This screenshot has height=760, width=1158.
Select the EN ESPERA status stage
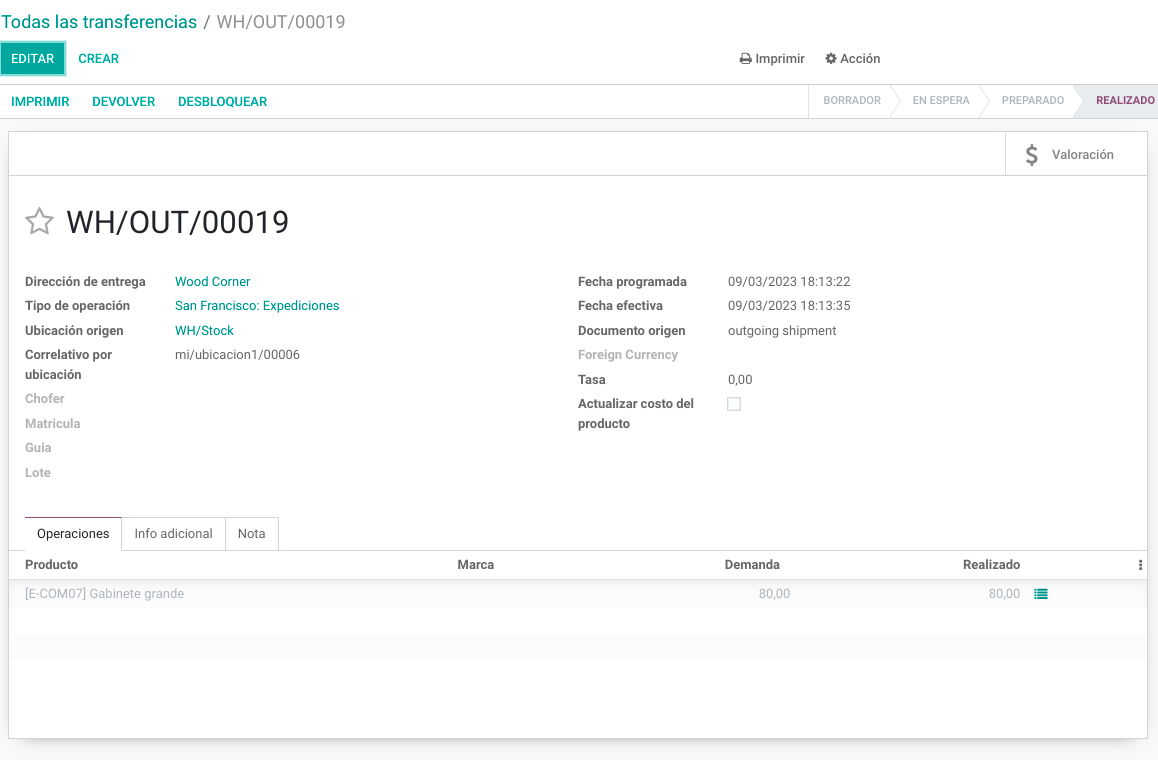click(x=941, y=100)
